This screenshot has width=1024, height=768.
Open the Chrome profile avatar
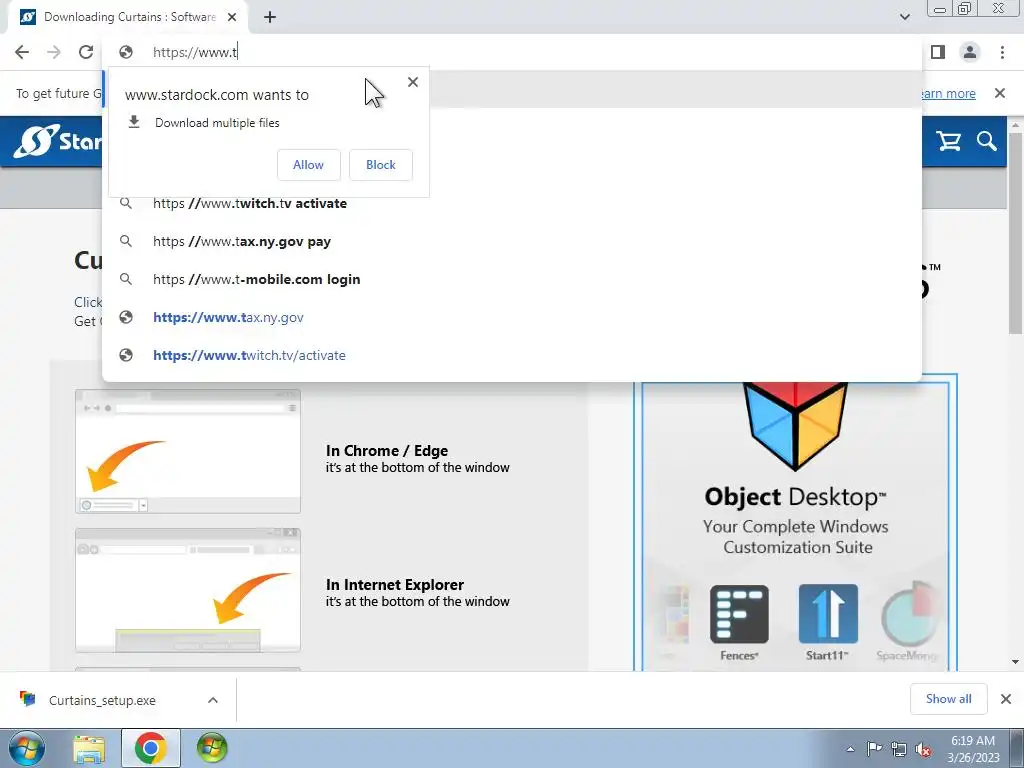coord(970,52)
